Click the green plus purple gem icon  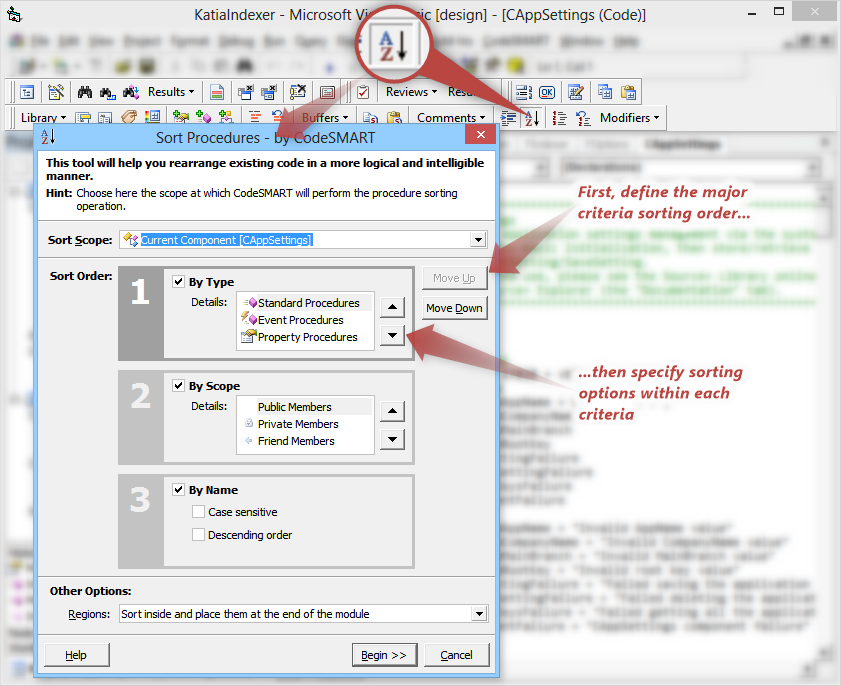click(x=203, y=117)
